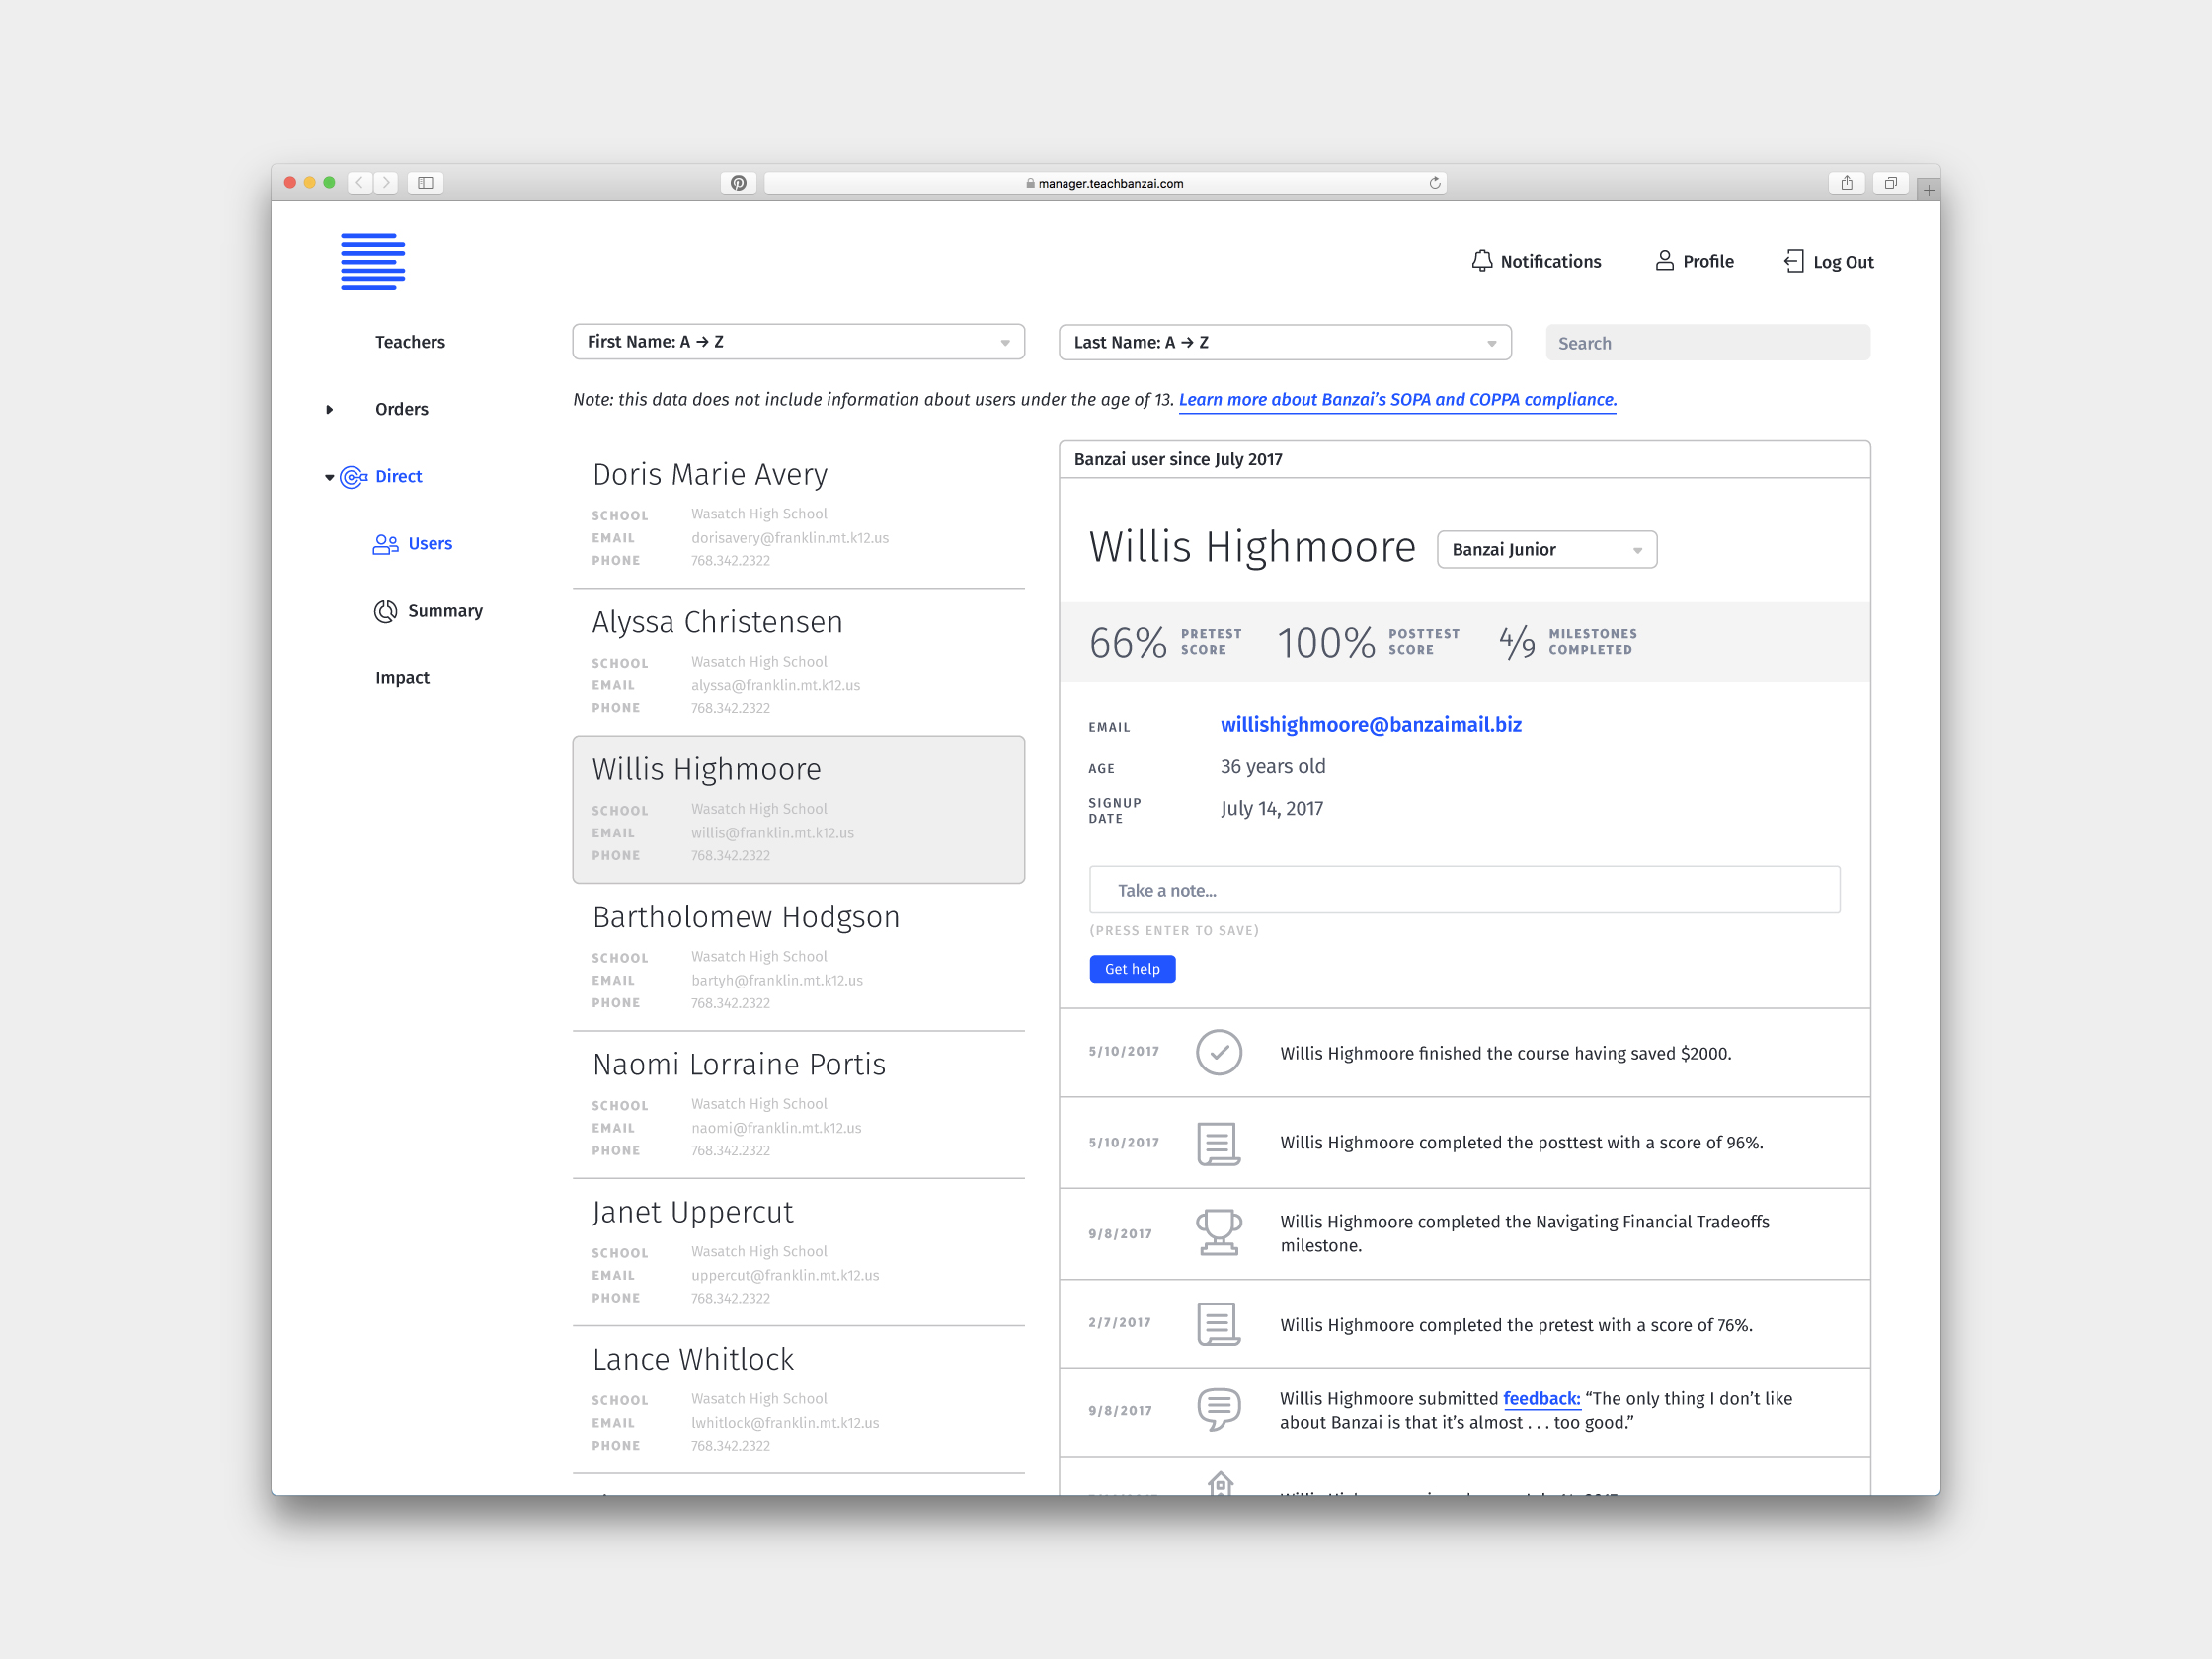Image resolution: width=2212 pixels, height=1659 pixels.
Task: Click the Log Out door icon
Action: [x=1794, y=261]
